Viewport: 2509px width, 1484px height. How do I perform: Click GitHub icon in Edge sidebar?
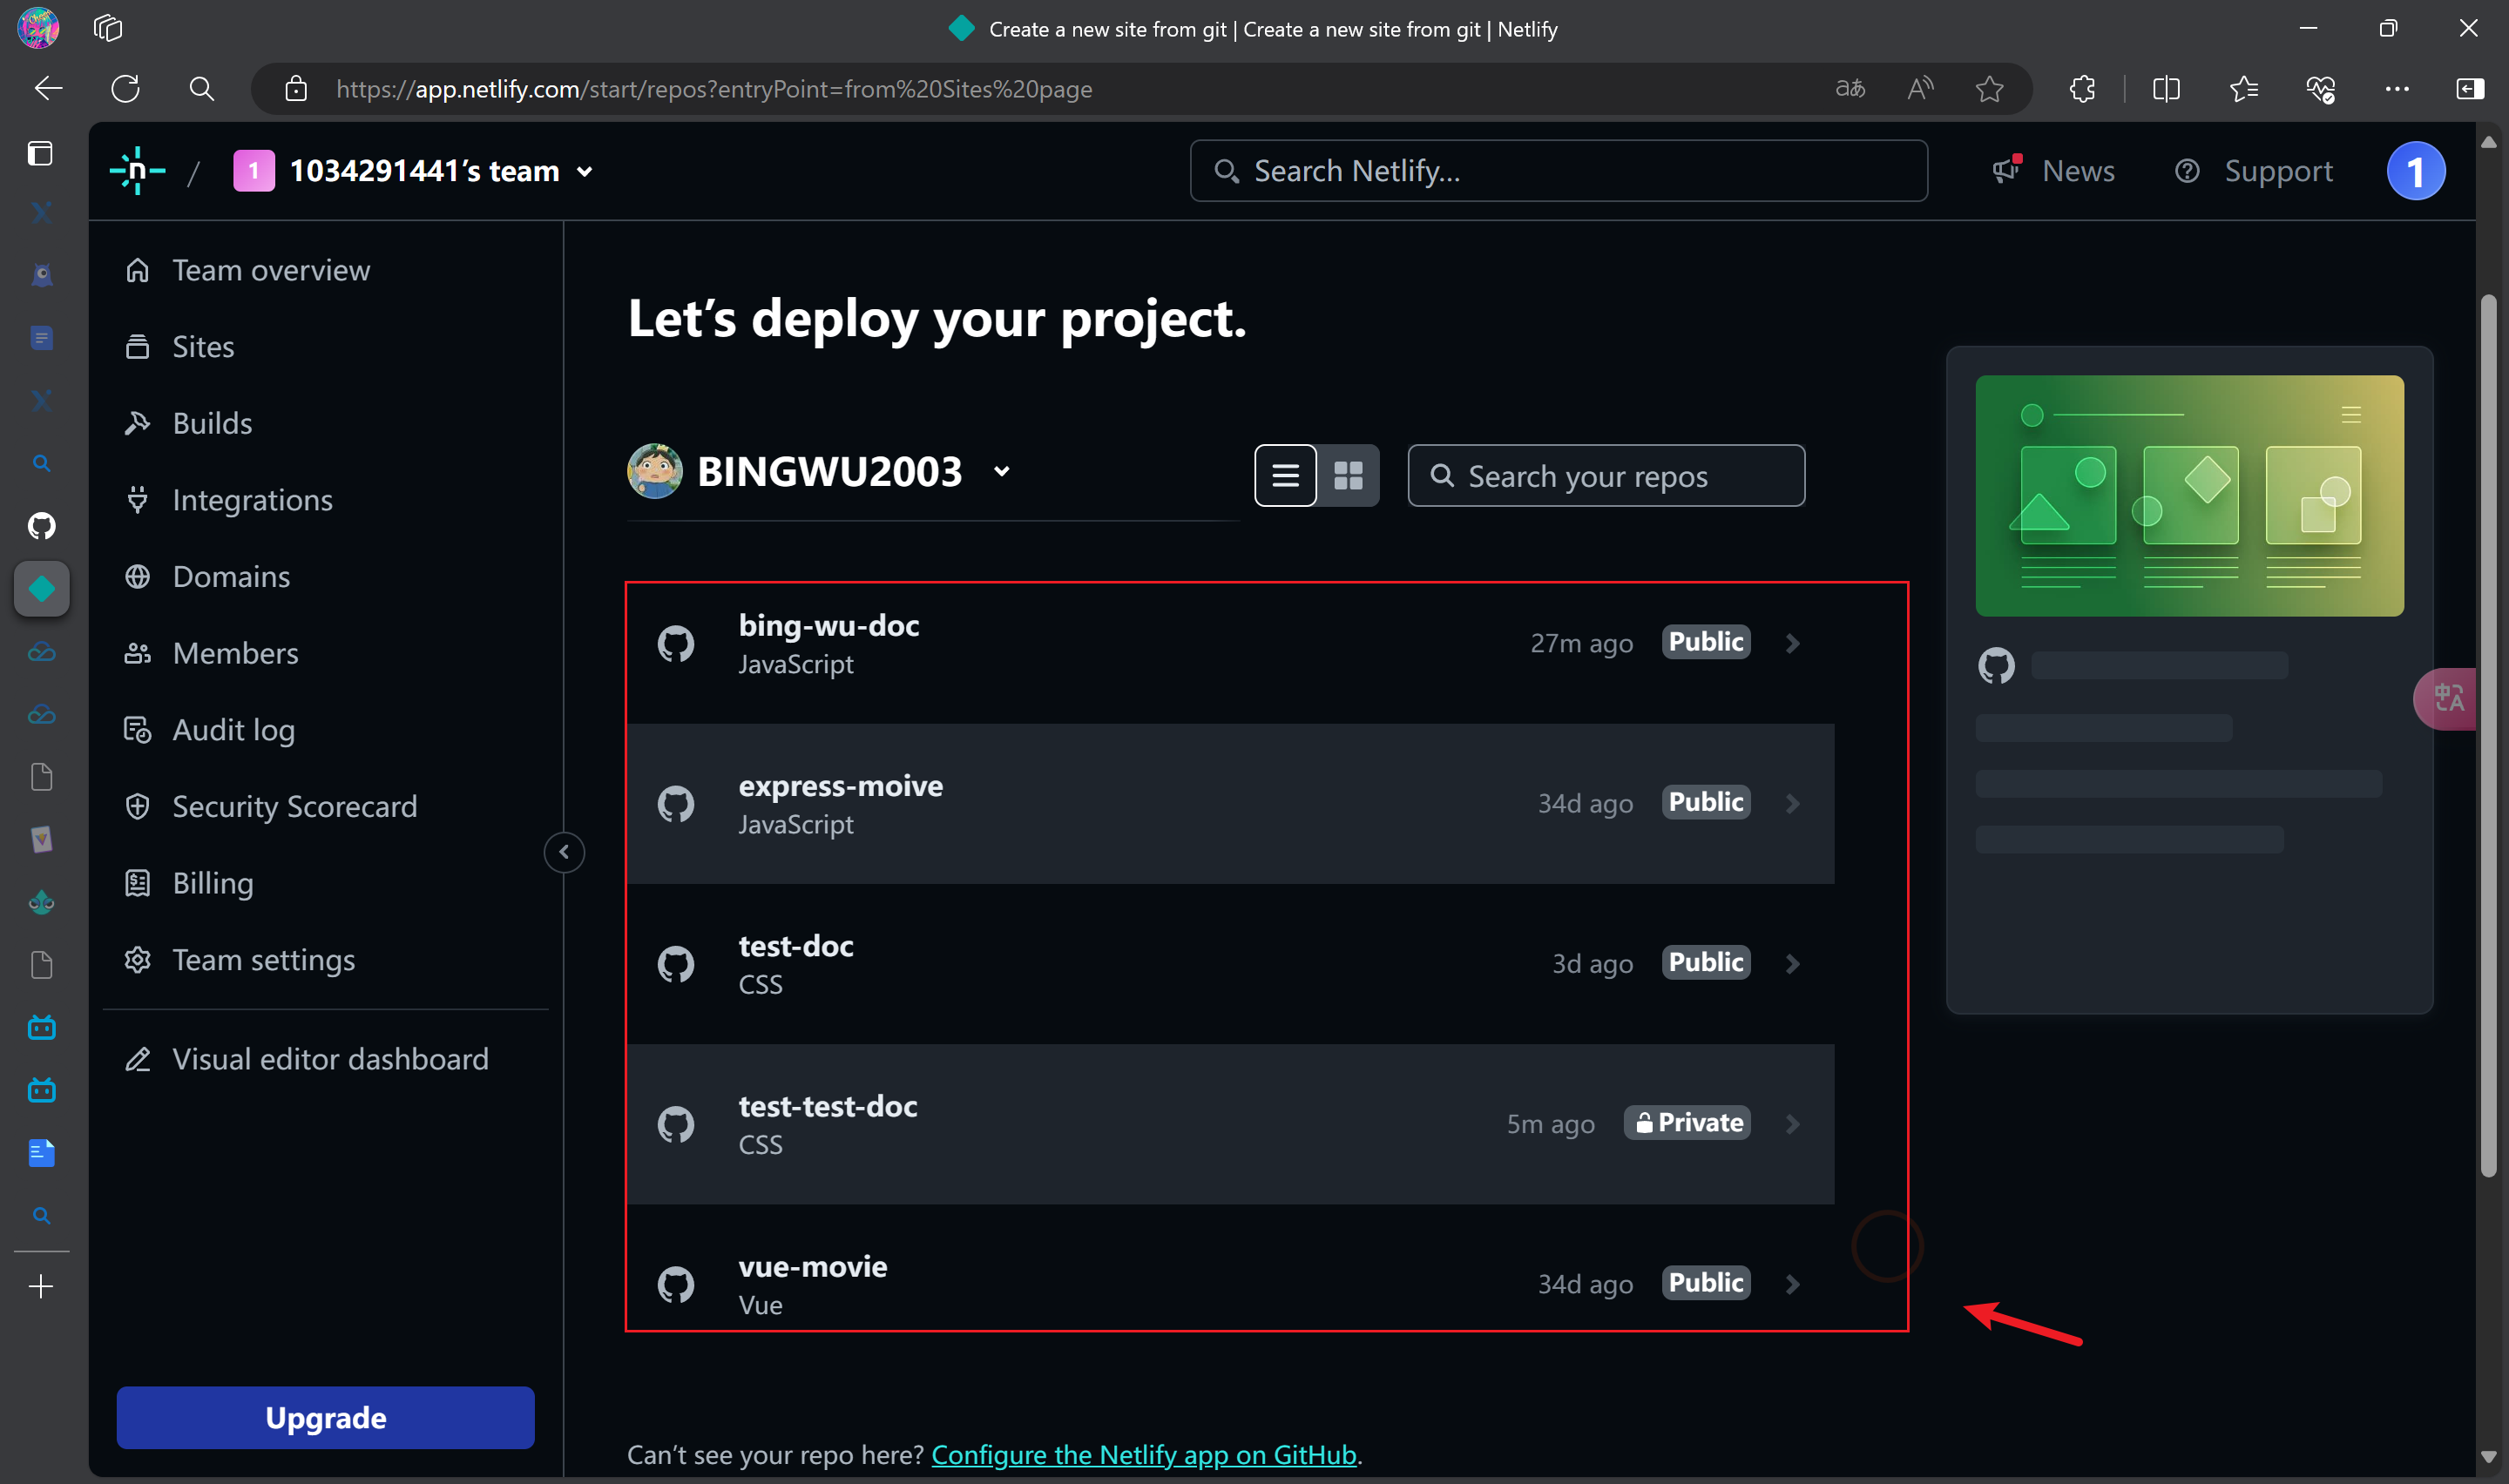[x=41, y=525]
